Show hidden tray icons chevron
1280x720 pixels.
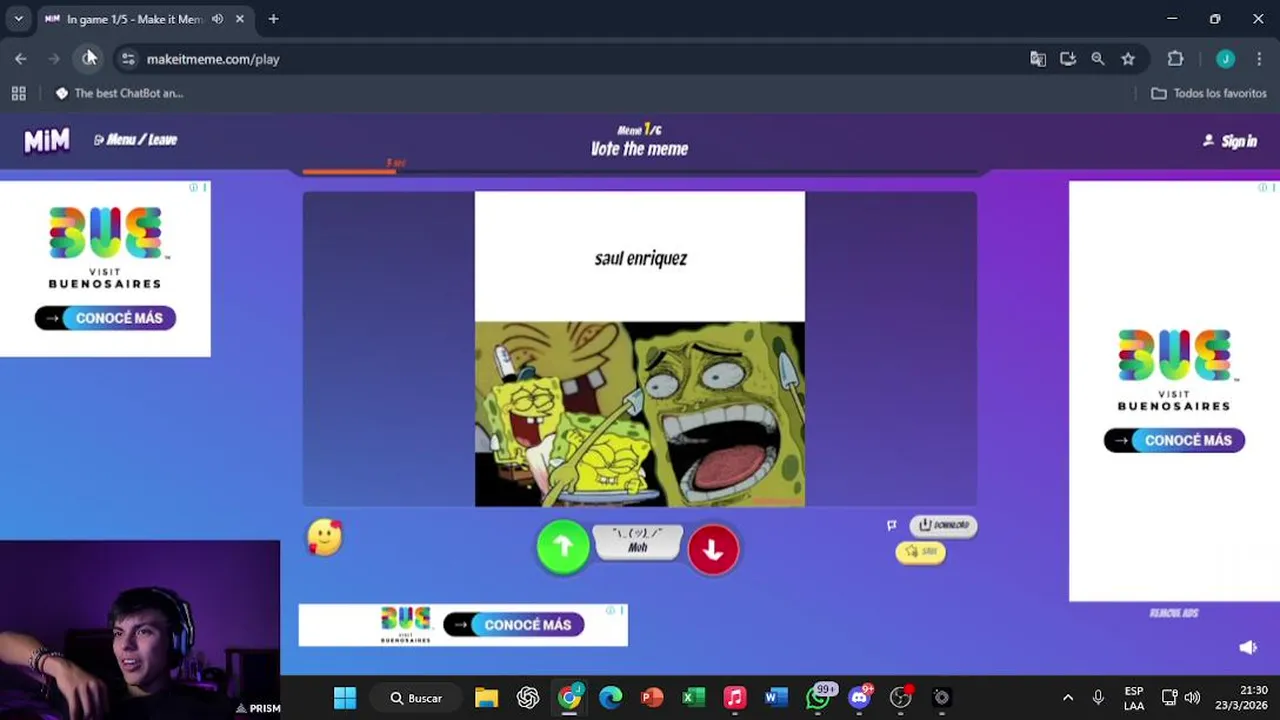[x=1067, y=698]
